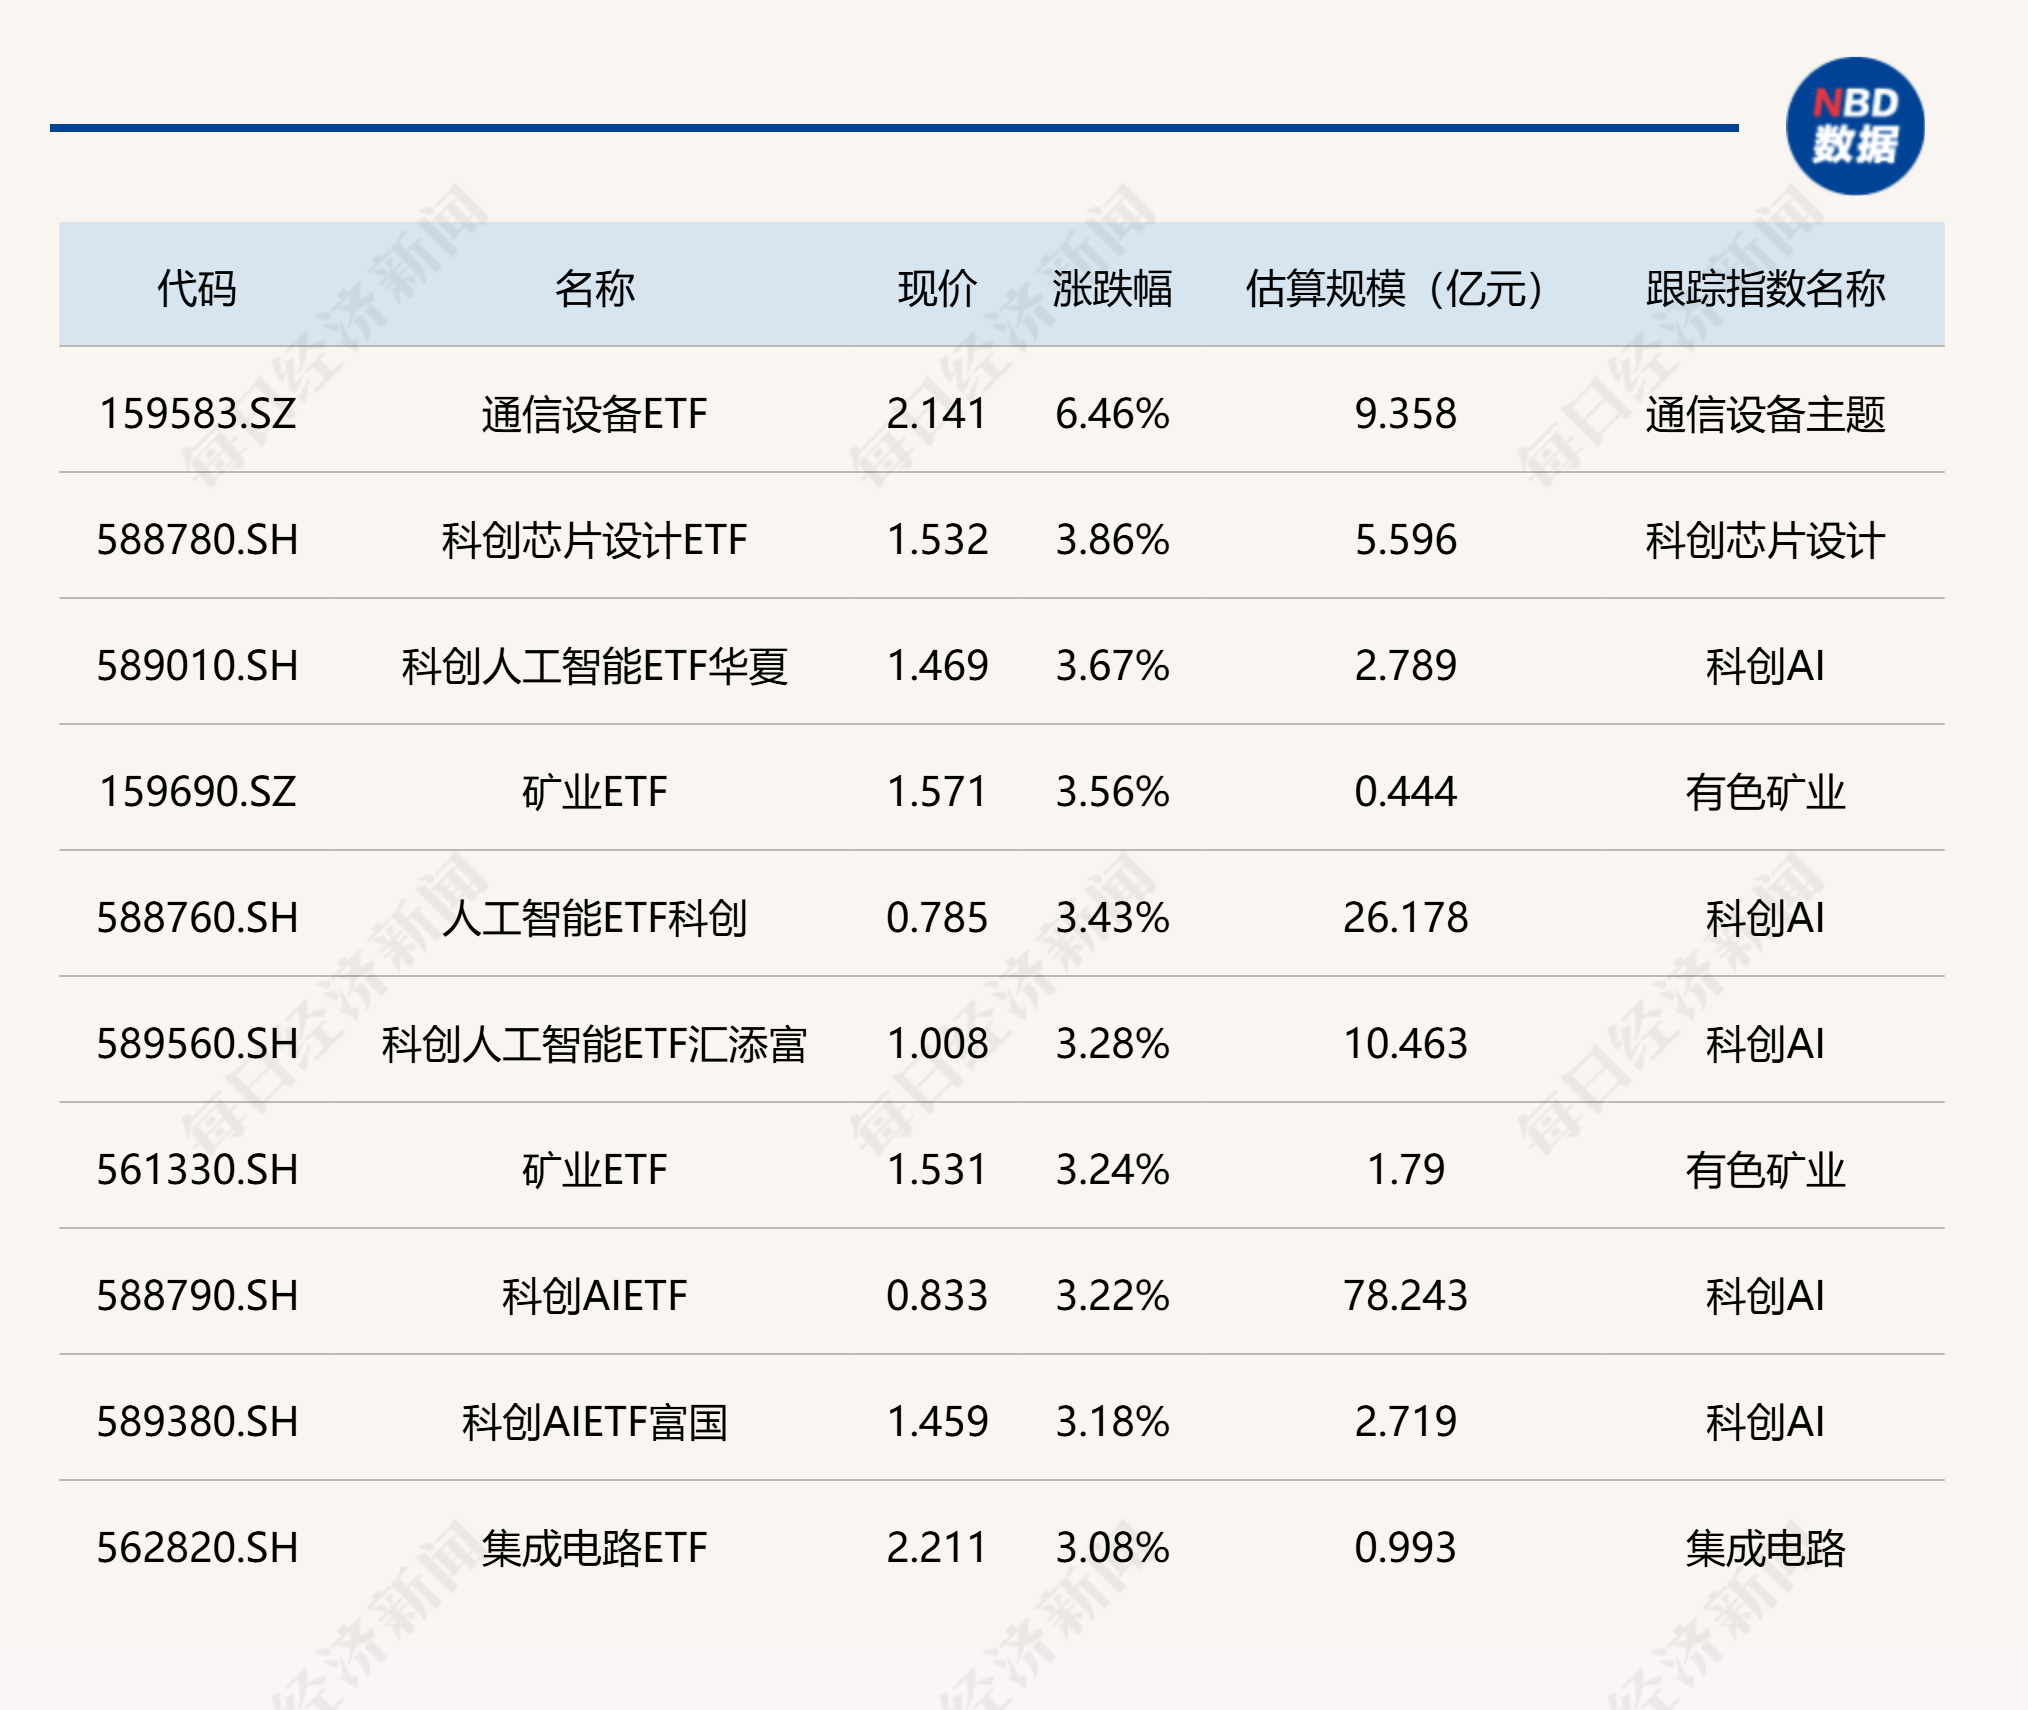Select the 科创AIETF name cell

(594, 1296)
